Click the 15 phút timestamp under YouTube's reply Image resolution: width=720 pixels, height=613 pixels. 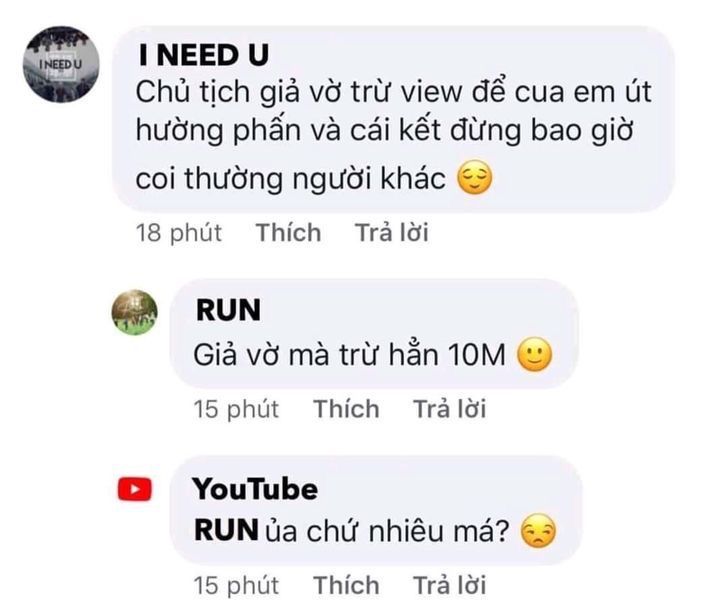236,586
